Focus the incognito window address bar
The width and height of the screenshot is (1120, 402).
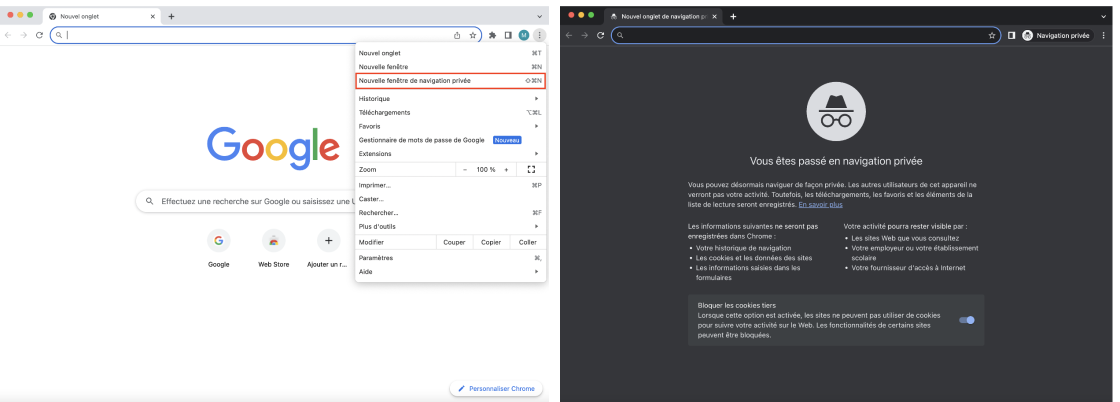click(804, 35)
